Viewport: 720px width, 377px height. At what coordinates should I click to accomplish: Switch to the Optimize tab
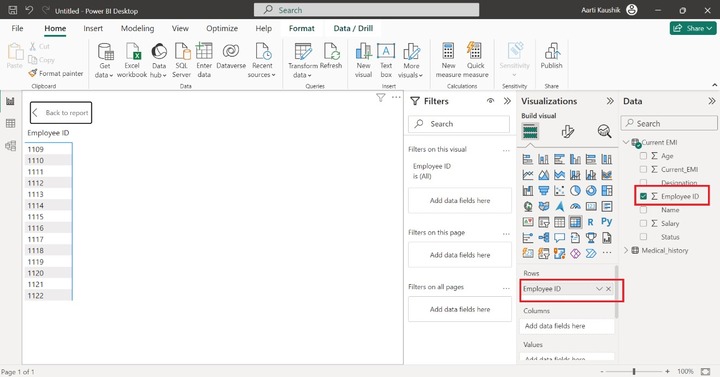(x=222, y=28)
